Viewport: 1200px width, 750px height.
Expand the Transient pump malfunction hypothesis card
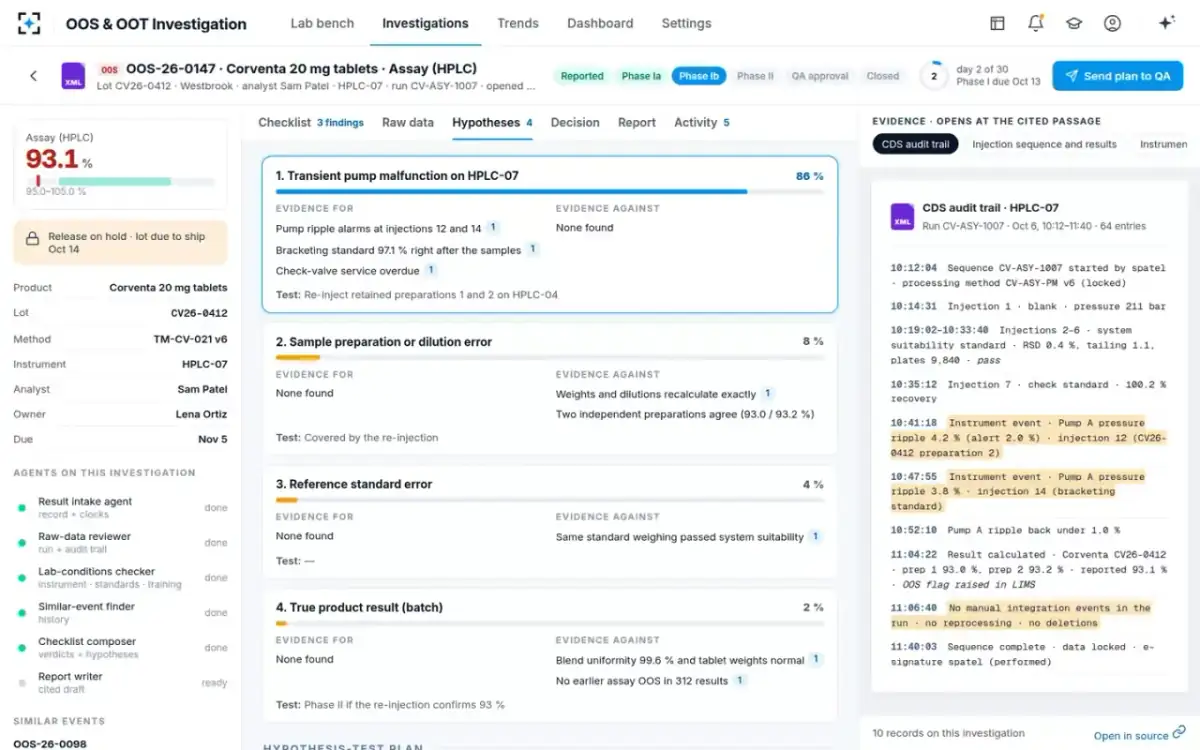click(549, 234)
